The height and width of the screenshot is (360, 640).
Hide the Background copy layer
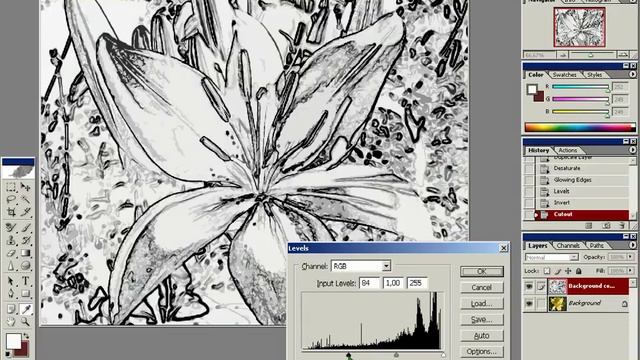pyautogui.click(x=529, y=287)
